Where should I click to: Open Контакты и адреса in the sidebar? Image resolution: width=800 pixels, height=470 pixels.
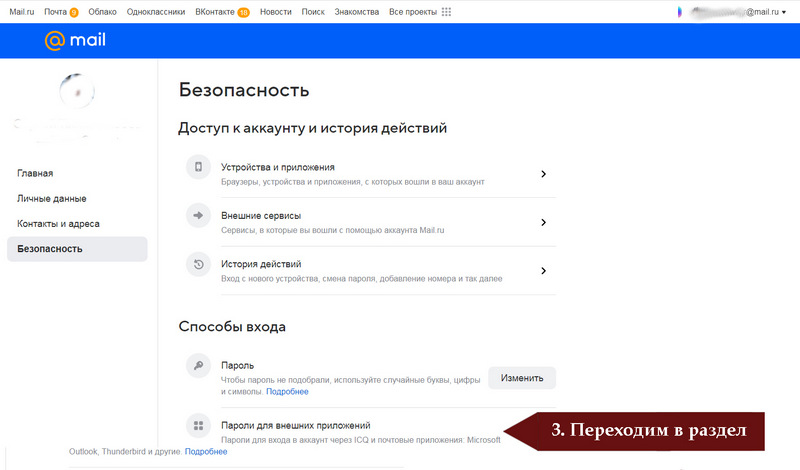(58, 223)
